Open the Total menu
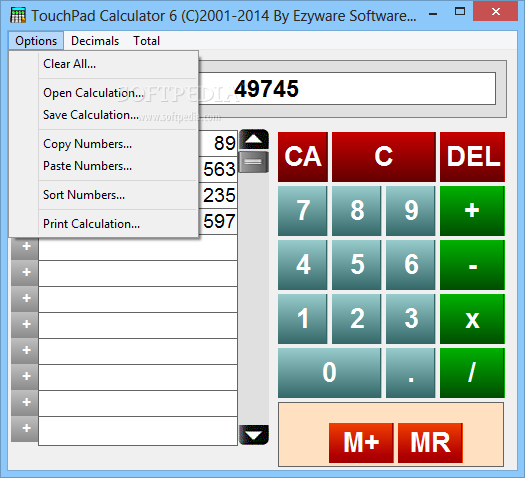This screenshot has height=478, width=525. pos(146,41)
